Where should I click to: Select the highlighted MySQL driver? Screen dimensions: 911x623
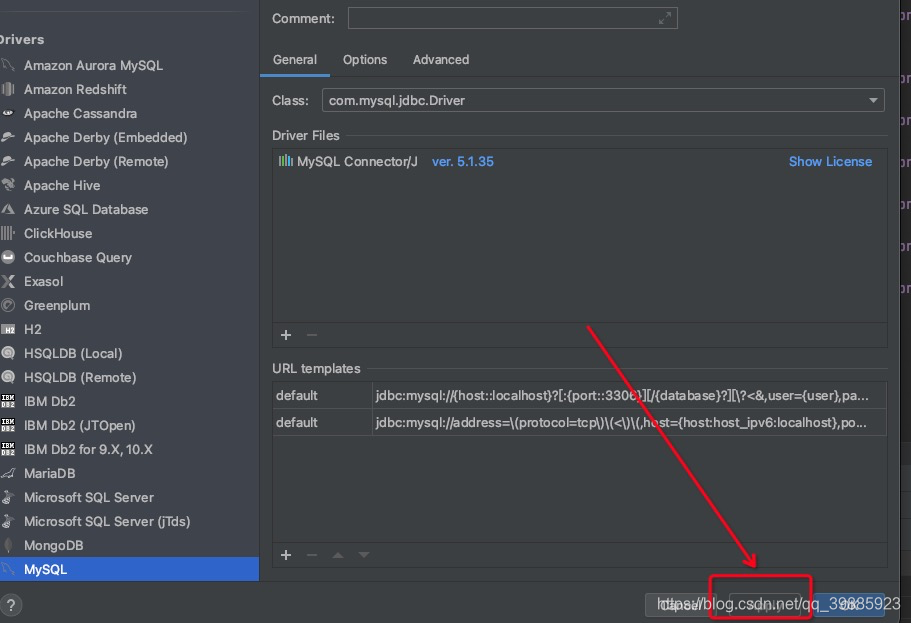(x=129, y=570)
